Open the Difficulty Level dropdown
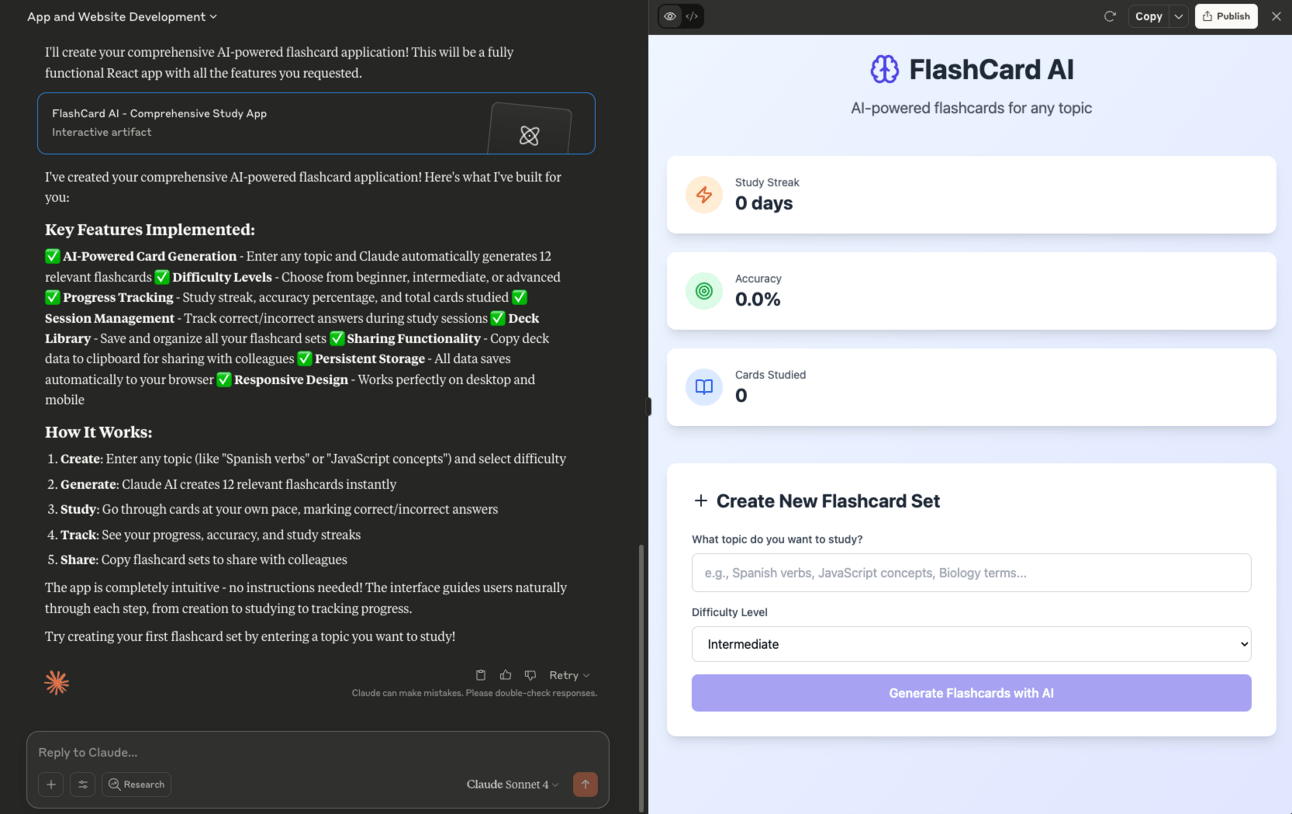The width and height of the screenshot is (1292, 814). (x=971, y=644)
